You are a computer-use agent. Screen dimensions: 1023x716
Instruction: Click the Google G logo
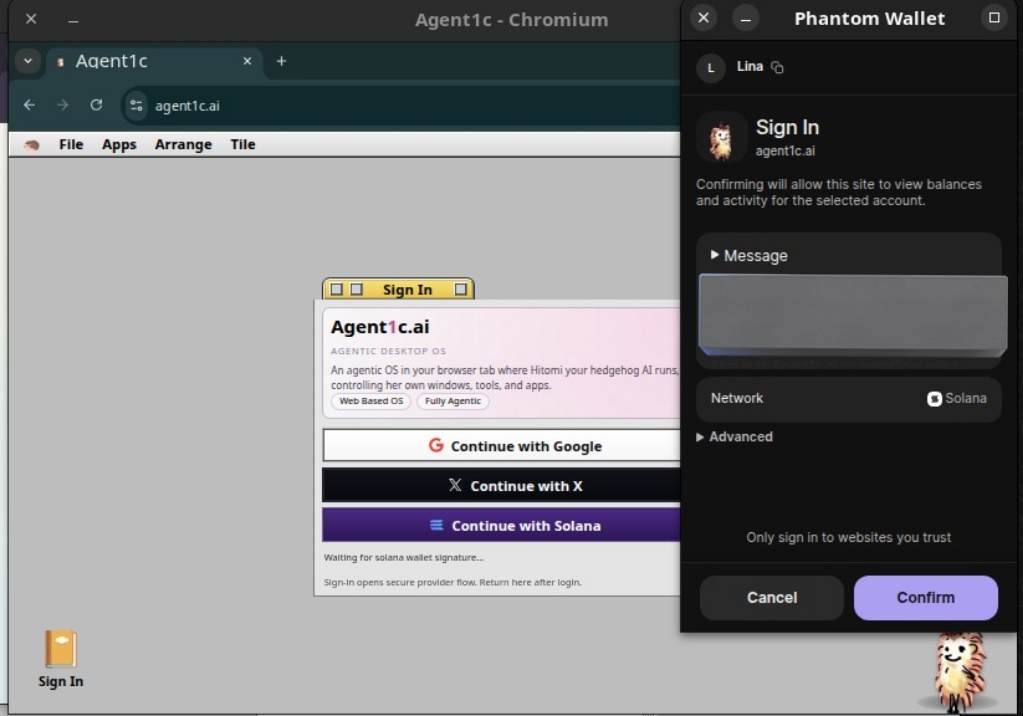(436, 445)
